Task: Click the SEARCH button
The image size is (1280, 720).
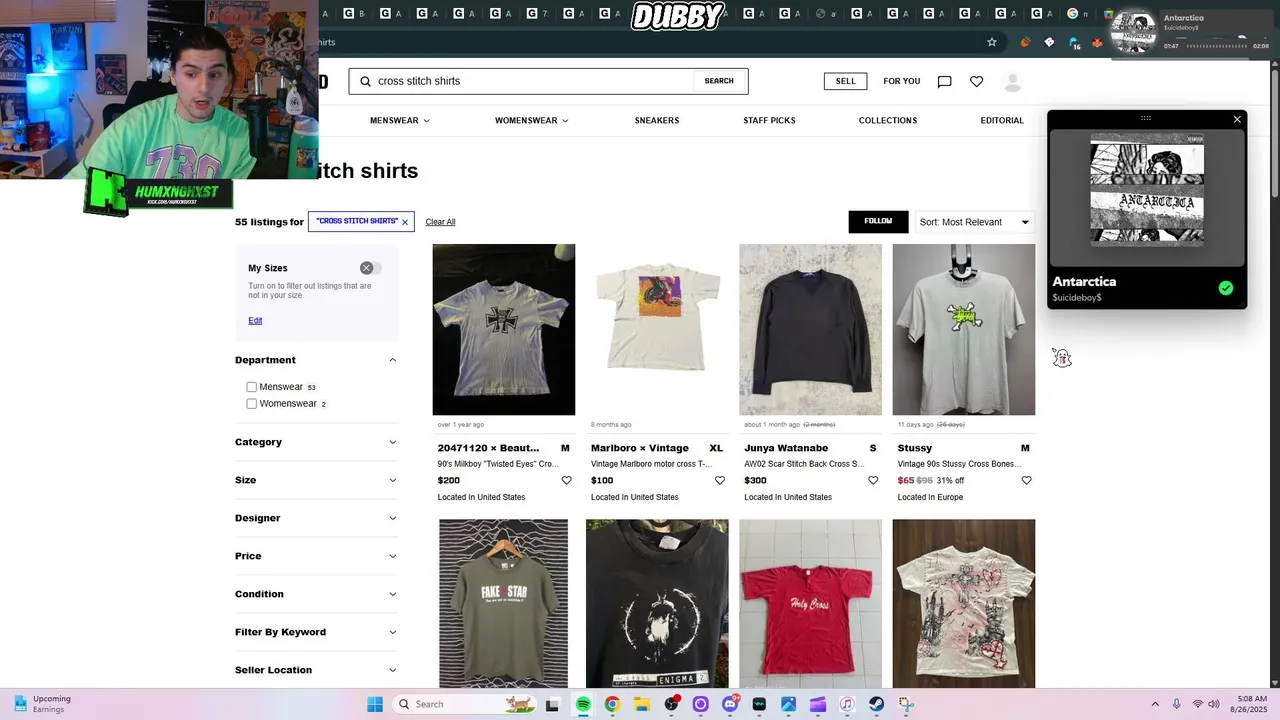Action: (x=719, y=81)
